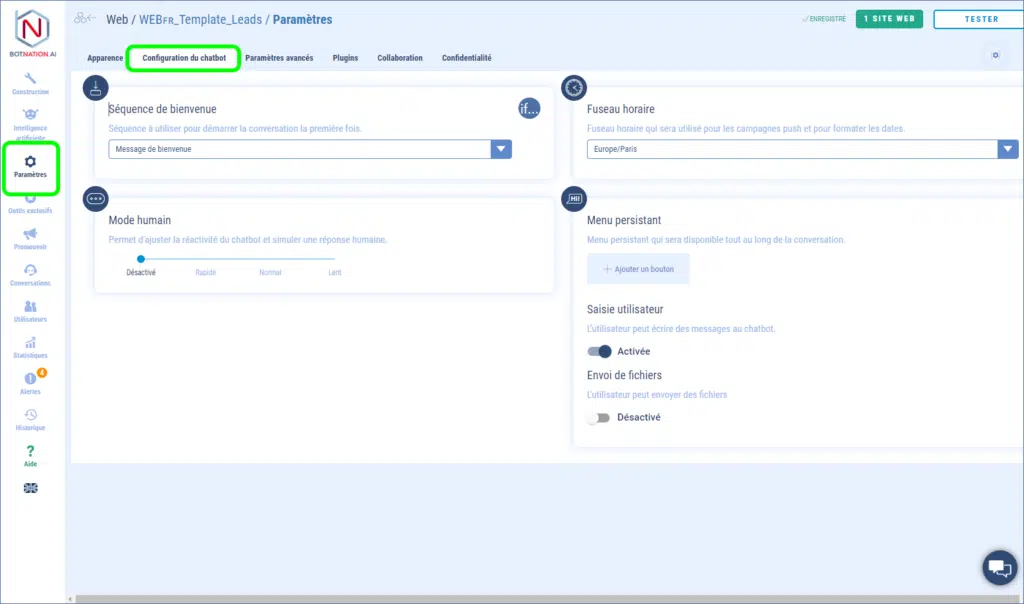The image size is (1024, 604).
Task: Expand the Message de bienvenue dropdown
Action: tap(501, 149)
